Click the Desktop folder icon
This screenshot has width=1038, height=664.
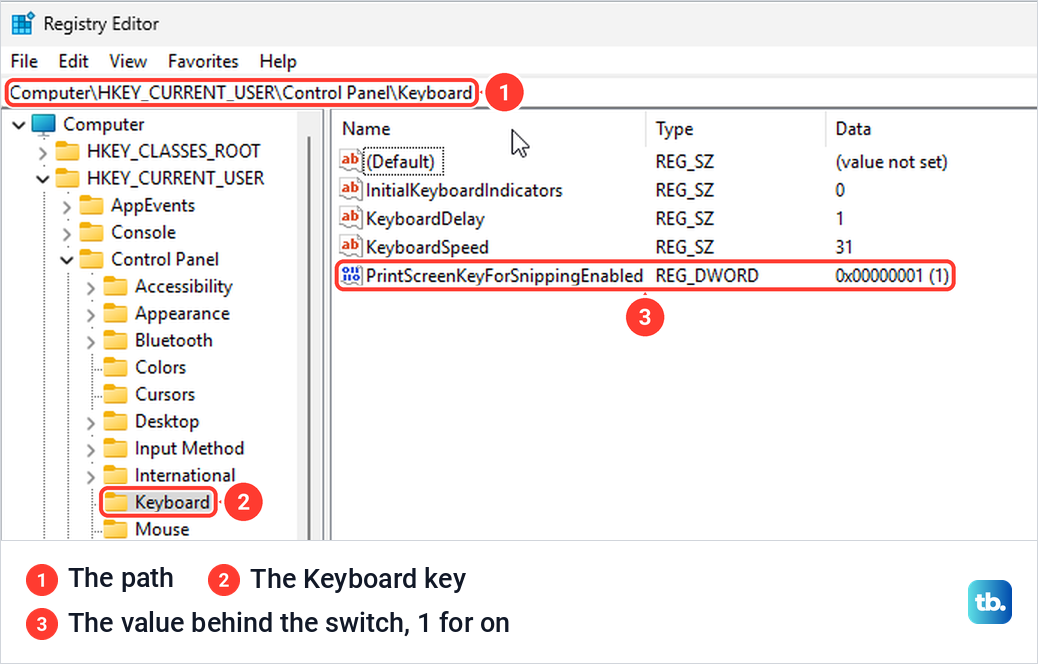115,421
